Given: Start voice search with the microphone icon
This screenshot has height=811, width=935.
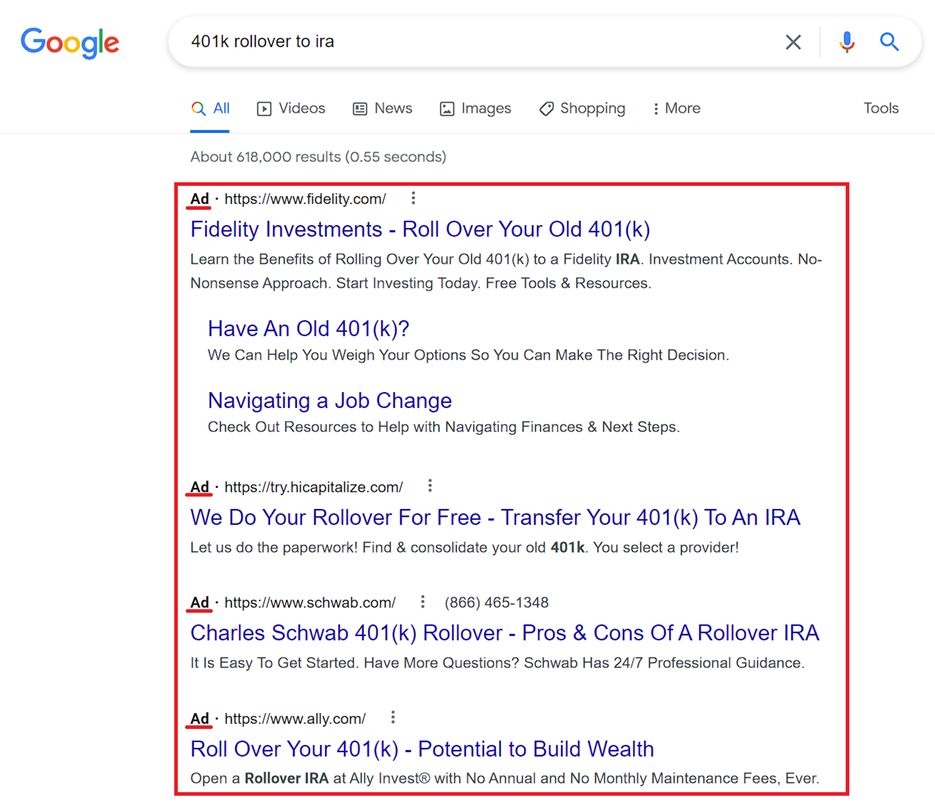Looking at the screenshot, I should pos(847,42).
